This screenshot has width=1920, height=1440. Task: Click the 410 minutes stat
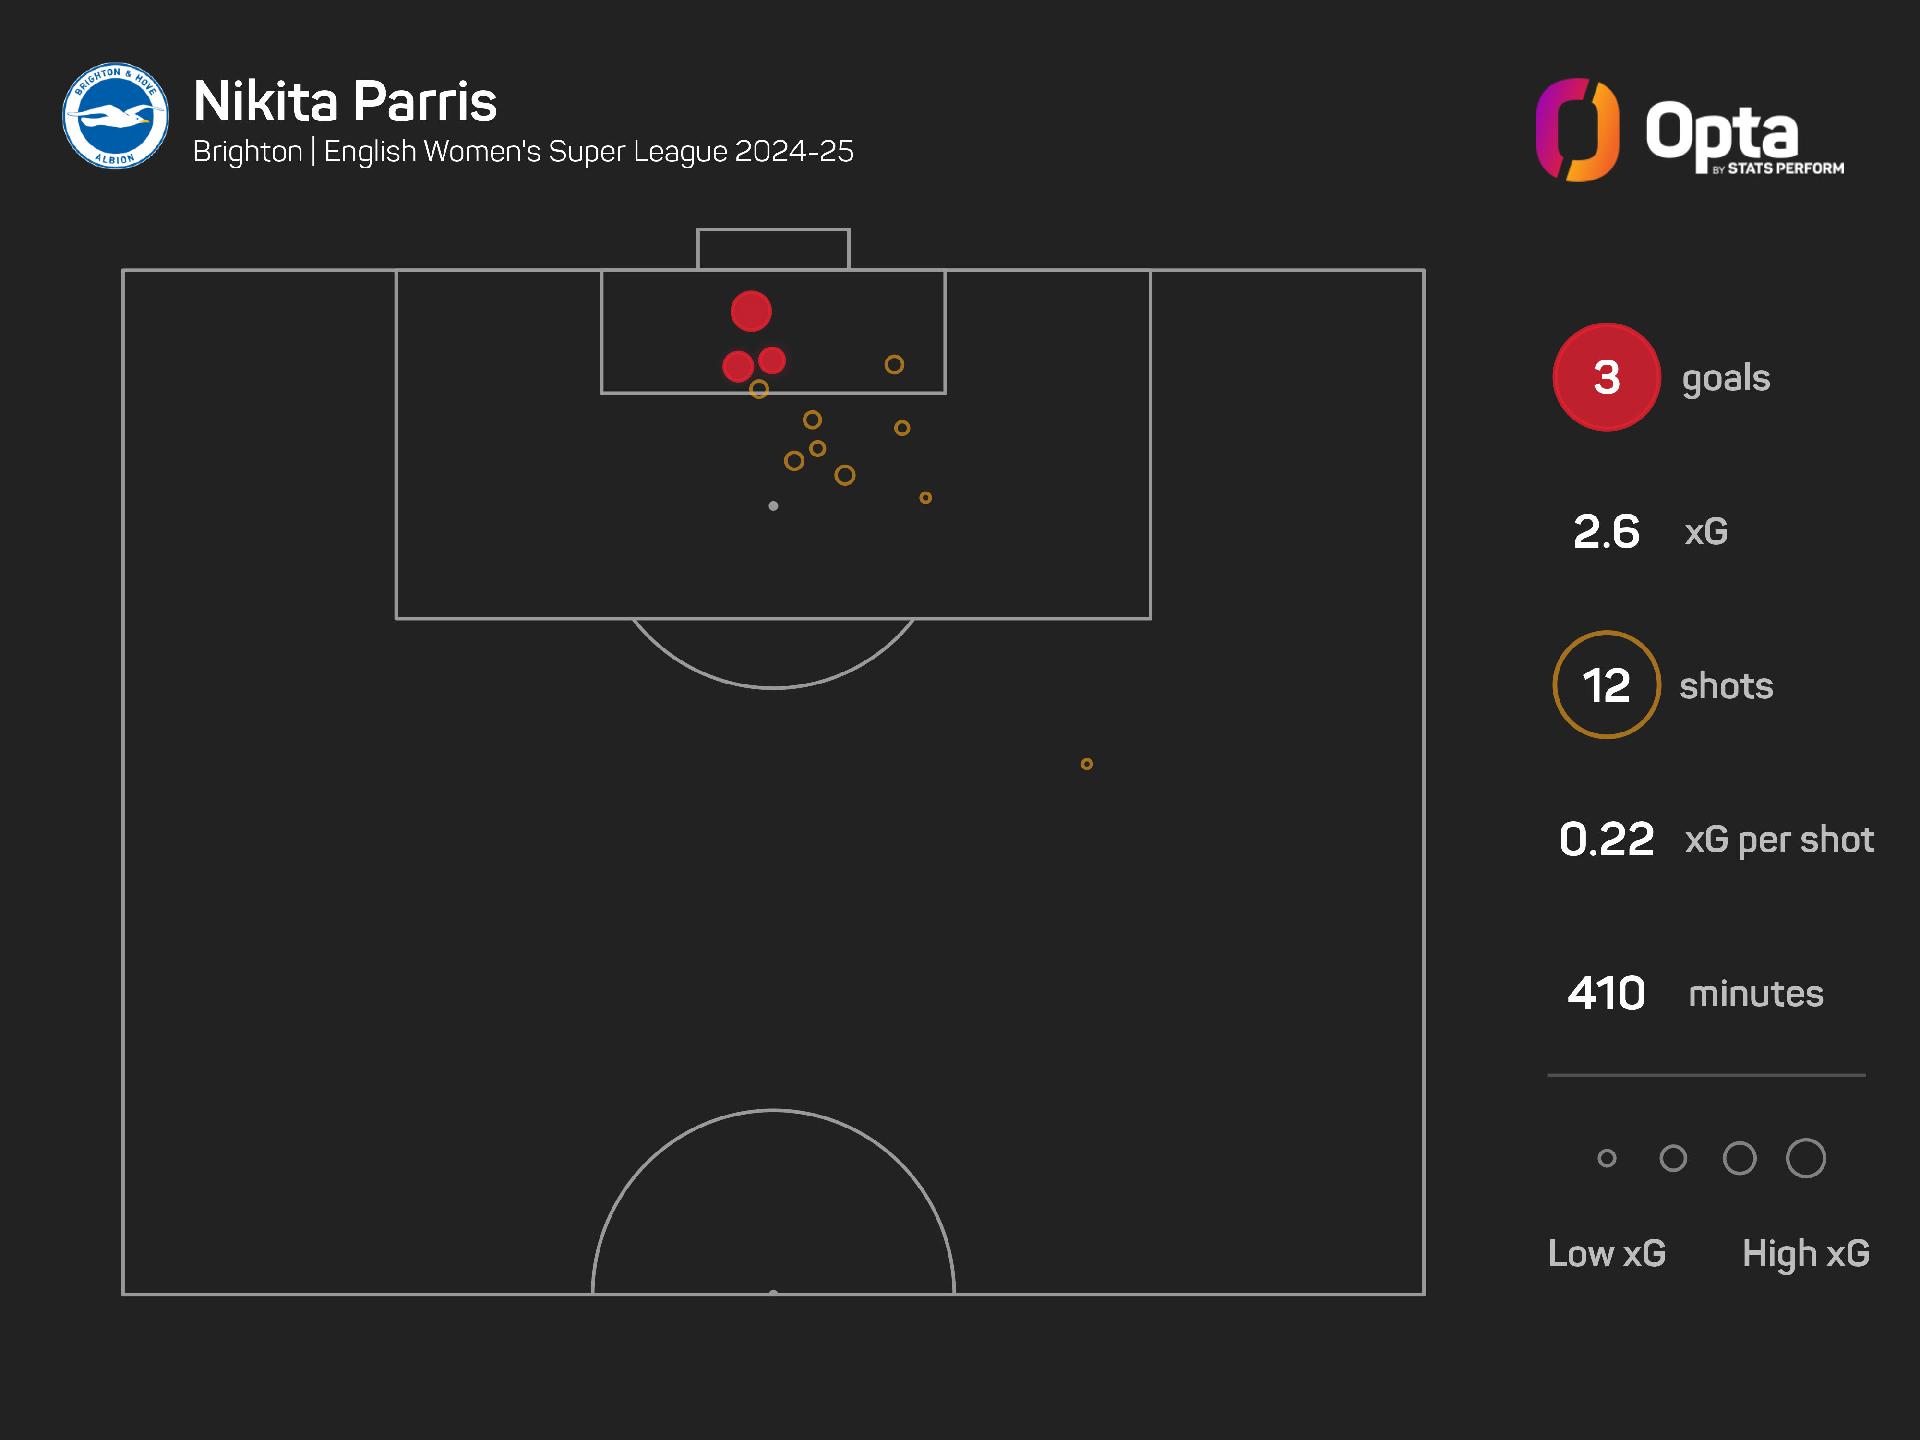pyautogui.click(x=1696, y=993)
